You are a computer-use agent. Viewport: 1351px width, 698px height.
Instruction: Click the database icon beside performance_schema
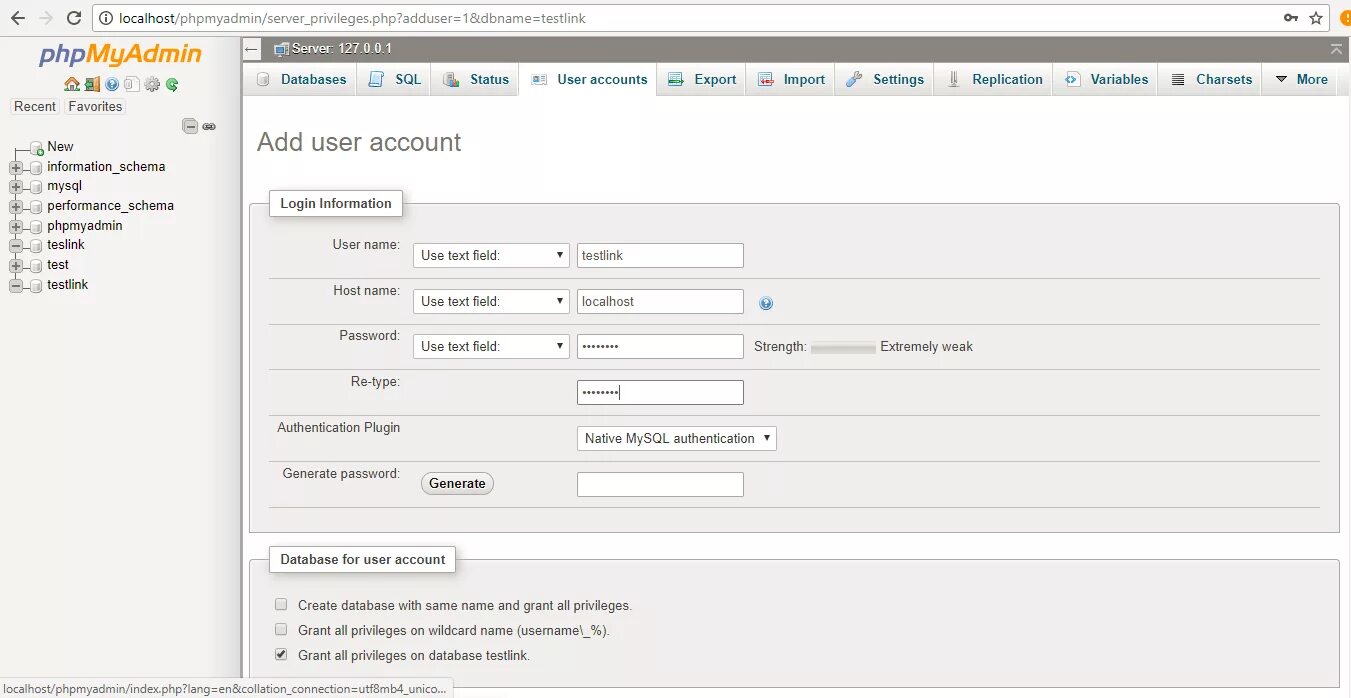coord(36,206)
